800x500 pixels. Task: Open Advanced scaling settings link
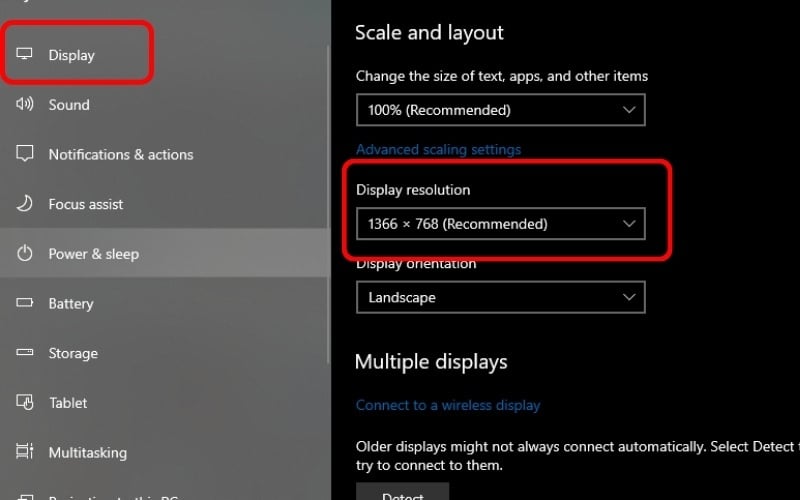(x=438, y=149)
